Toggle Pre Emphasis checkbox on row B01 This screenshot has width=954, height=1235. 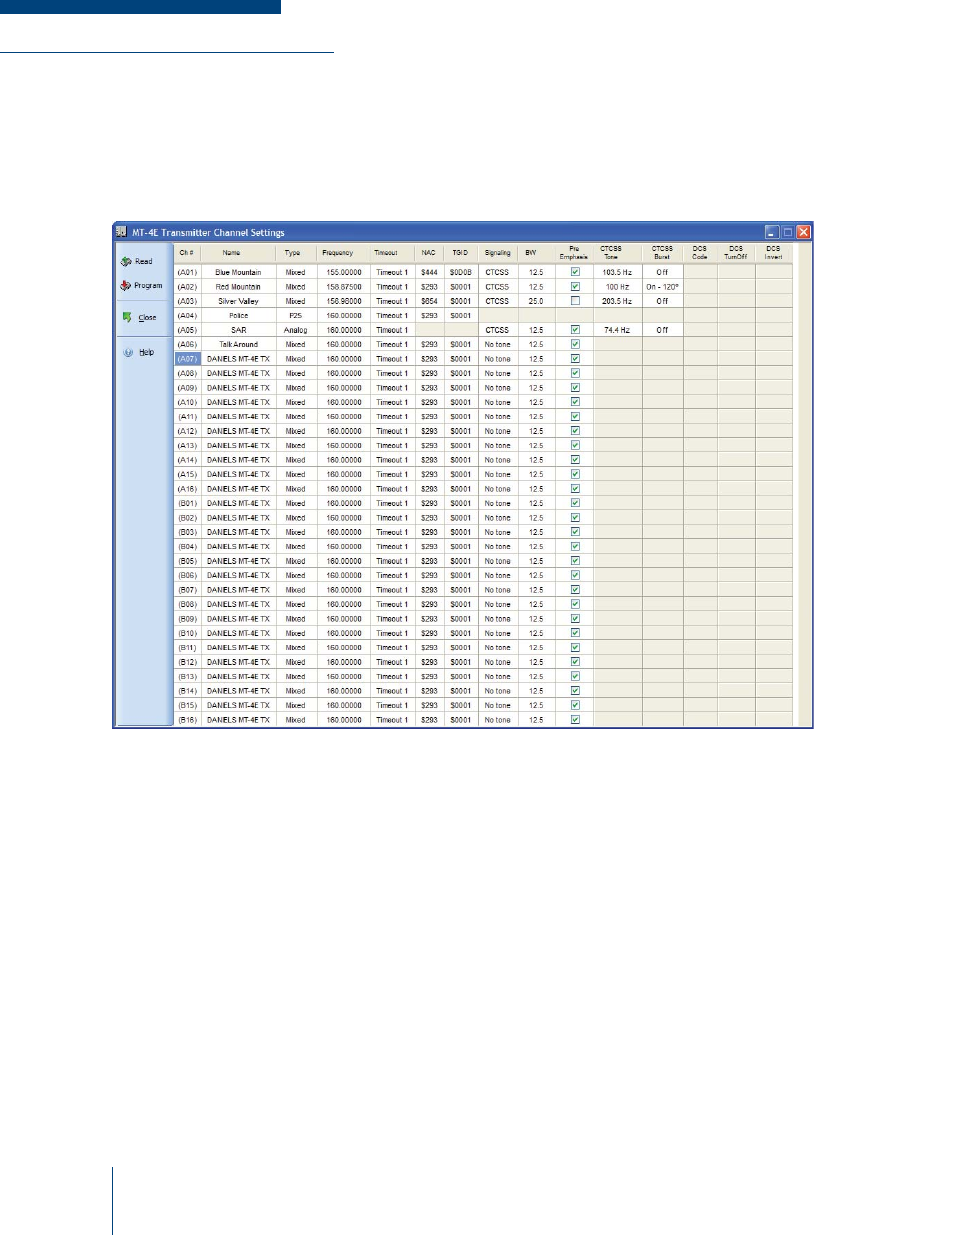pos(575,503)
